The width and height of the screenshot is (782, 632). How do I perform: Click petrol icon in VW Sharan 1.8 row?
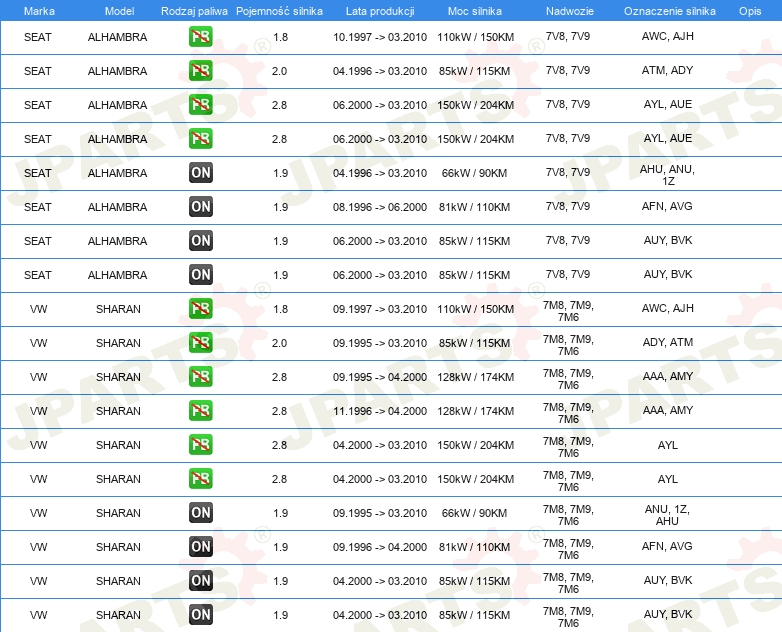tap(200, 309)
